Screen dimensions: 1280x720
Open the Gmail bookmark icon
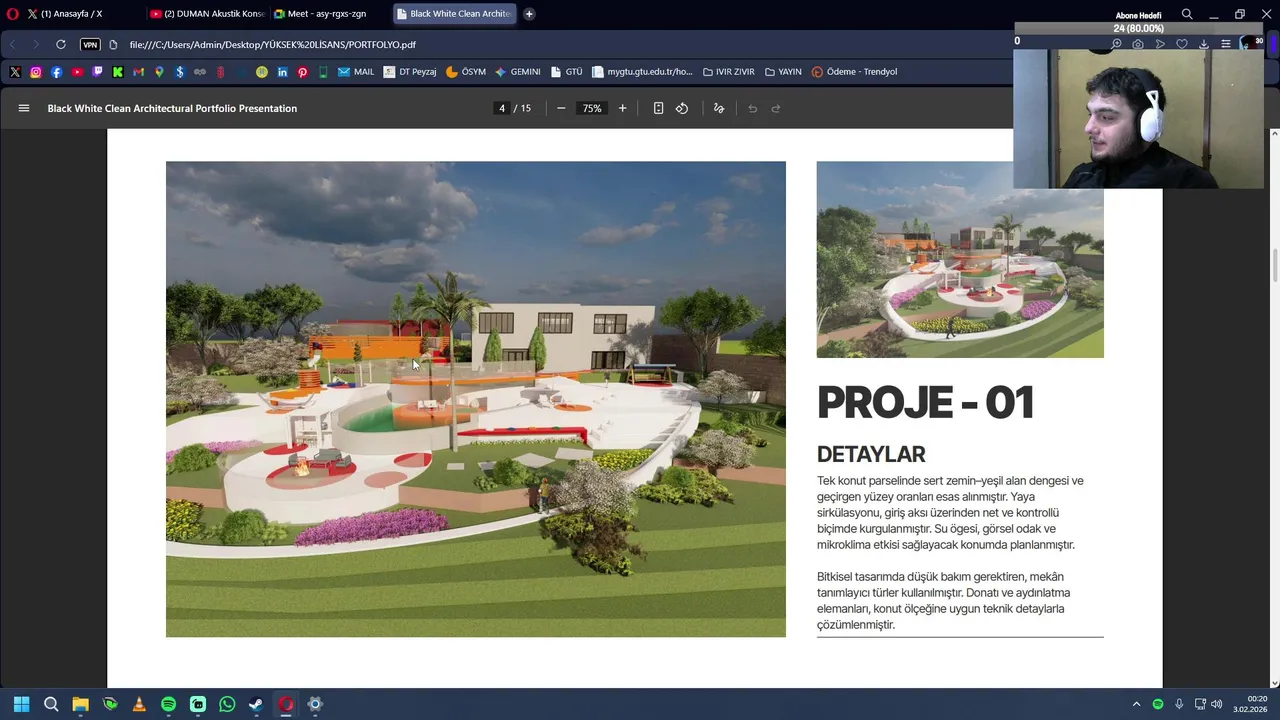(x=138, y=72)
